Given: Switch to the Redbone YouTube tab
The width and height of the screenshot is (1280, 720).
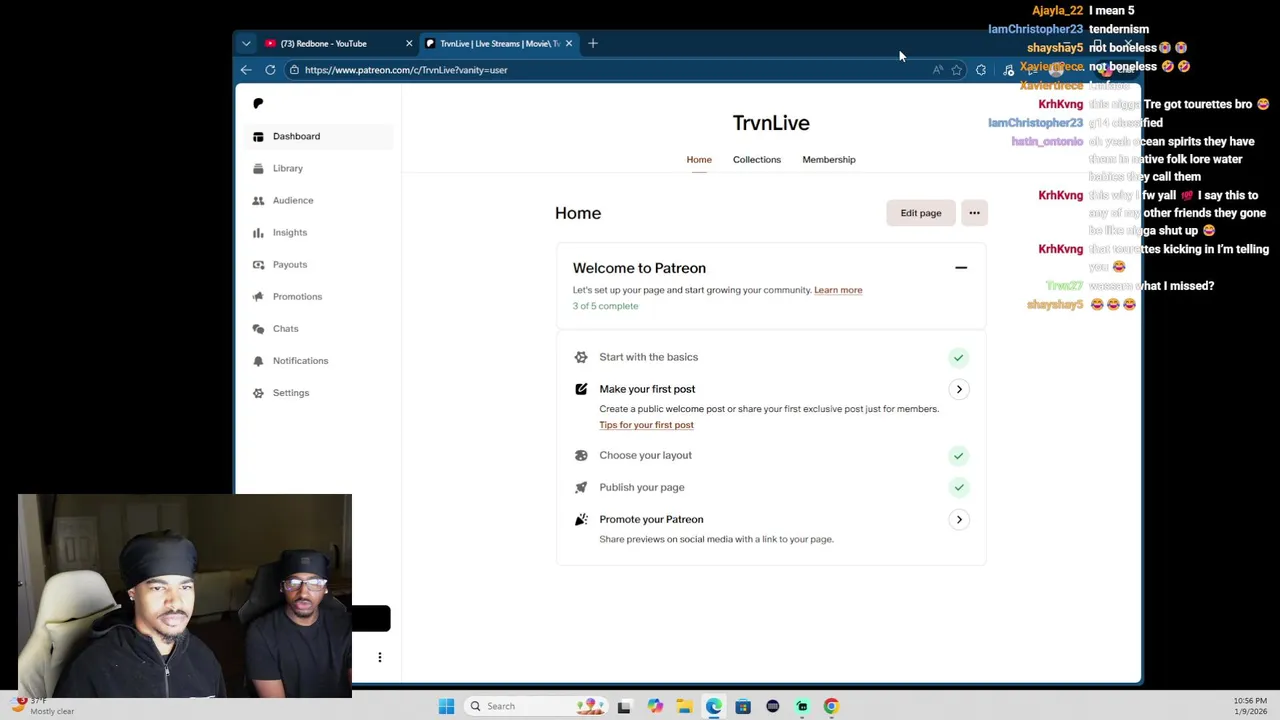Looking at the screenshot, I should tap(339, 43).
